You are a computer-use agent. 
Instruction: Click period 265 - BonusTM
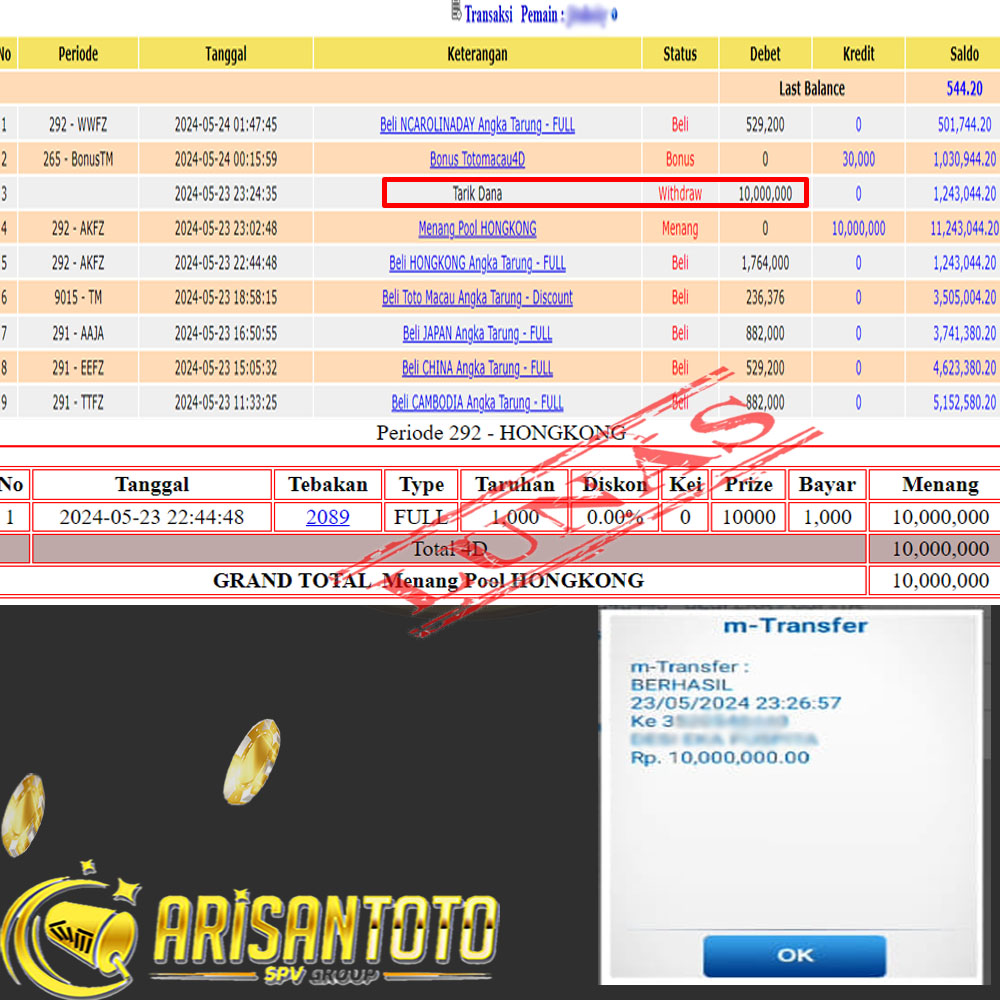click(78, 159)
